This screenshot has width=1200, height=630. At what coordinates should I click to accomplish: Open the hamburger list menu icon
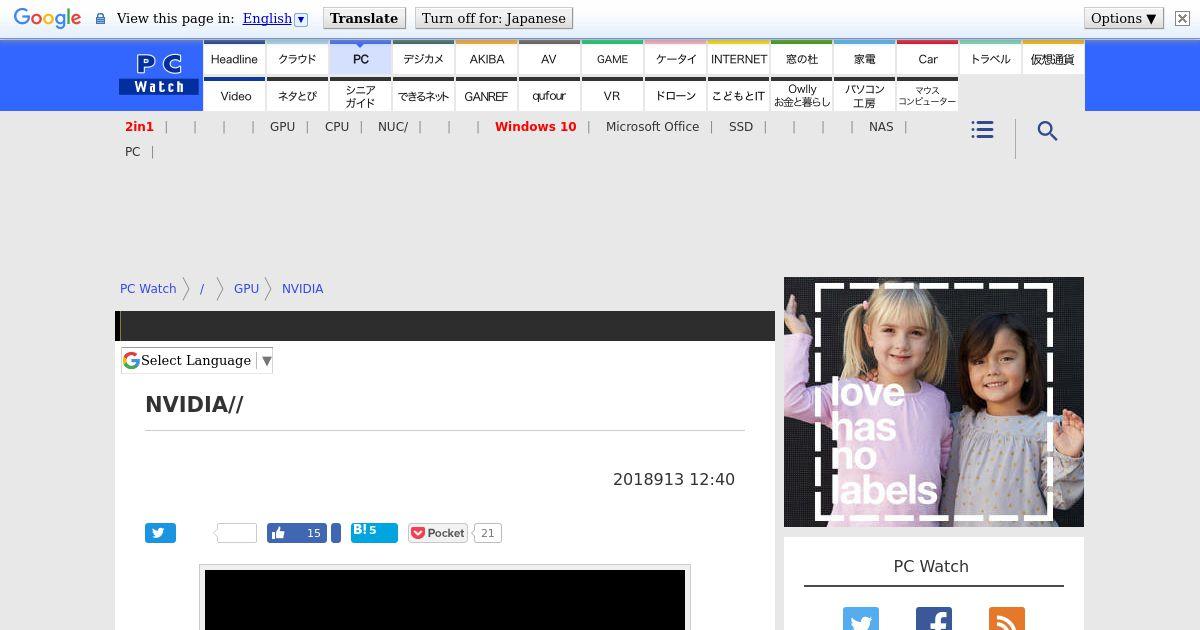(x=982, y=130)
